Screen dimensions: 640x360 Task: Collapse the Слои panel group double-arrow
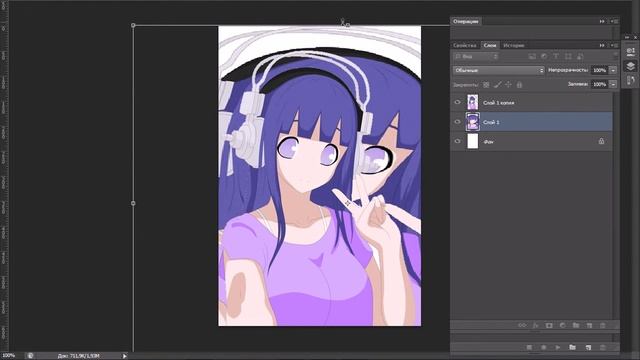coord(602,45)
